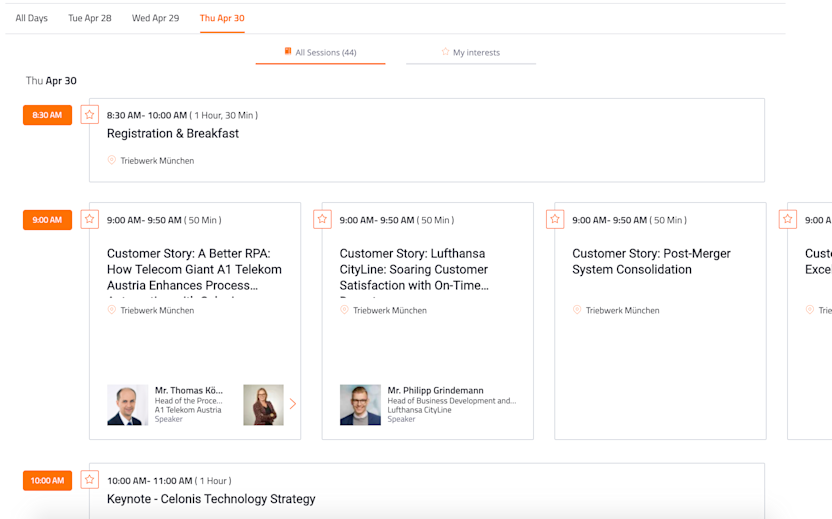The height and width of the screenshot is (519, 832).
Task: Click Mr. Philipp Grindemann's photo
Action: [360, 405]
